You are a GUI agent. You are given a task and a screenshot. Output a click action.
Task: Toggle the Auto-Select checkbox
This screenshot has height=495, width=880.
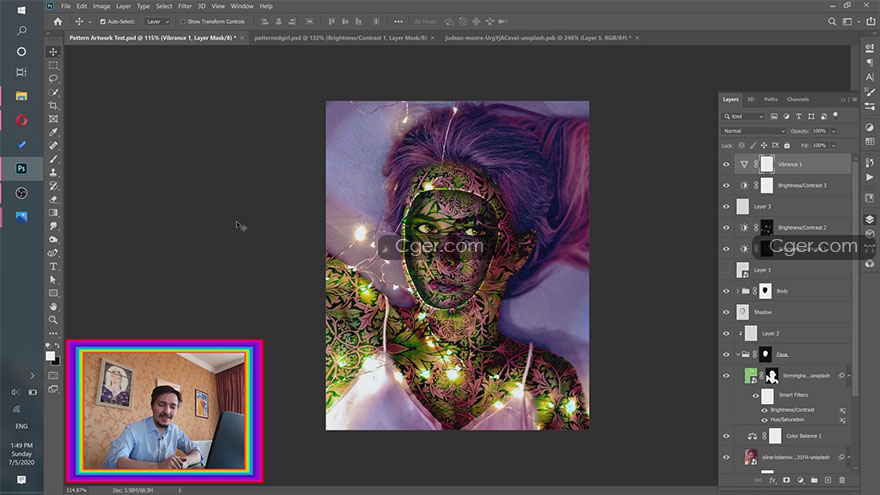[x=103, y=21]
